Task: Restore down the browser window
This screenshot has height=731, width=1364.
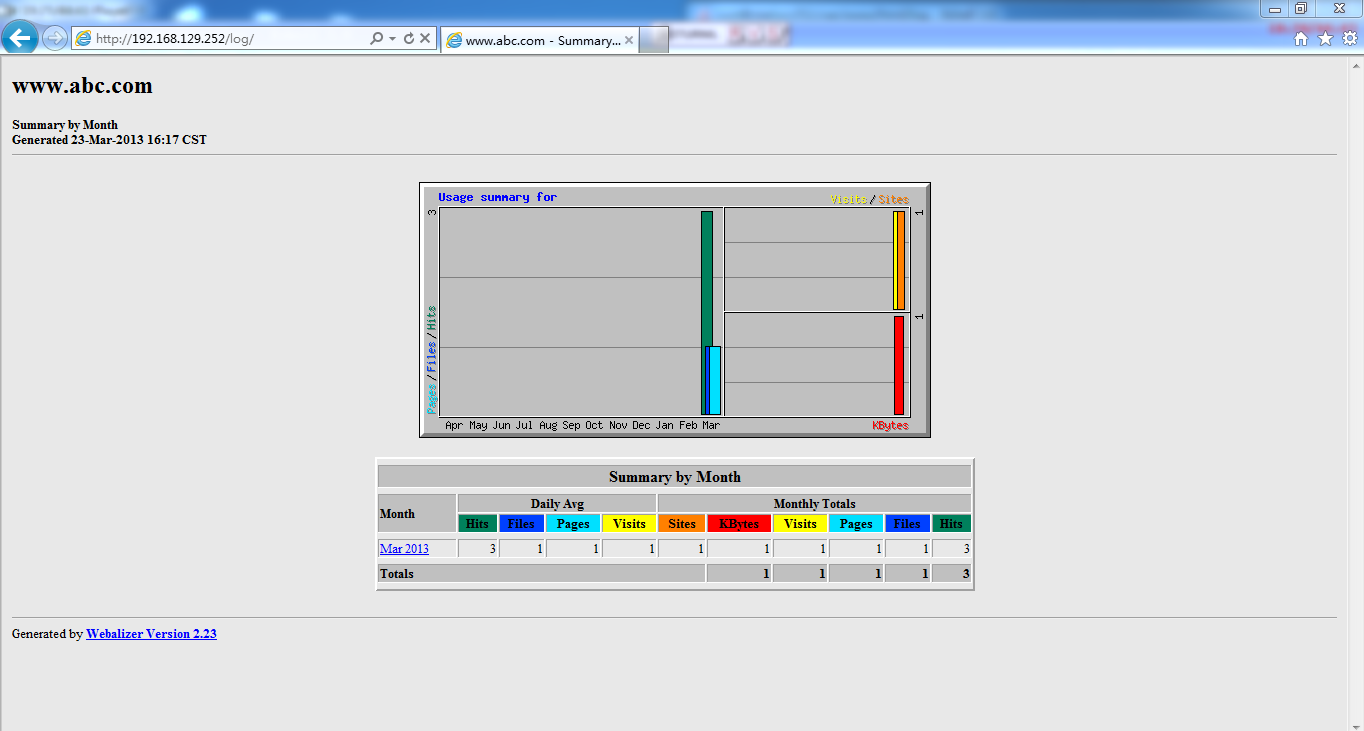Action: pos(1301,8)
